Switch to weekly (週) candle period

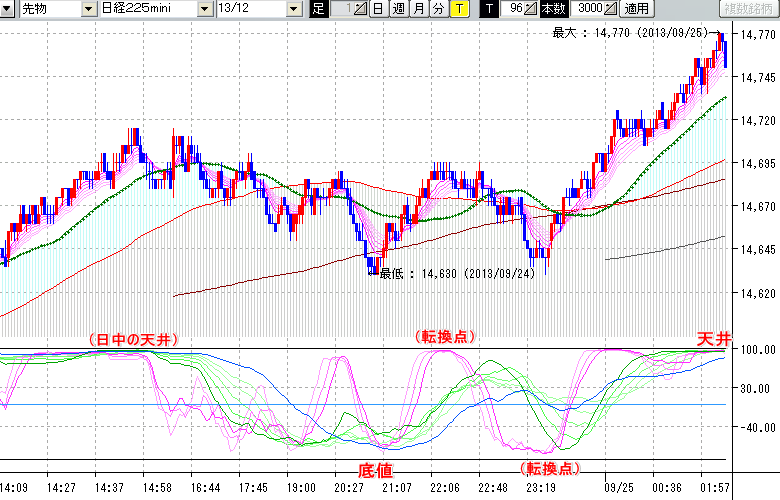pyautogui.click(x=398, y=9)
